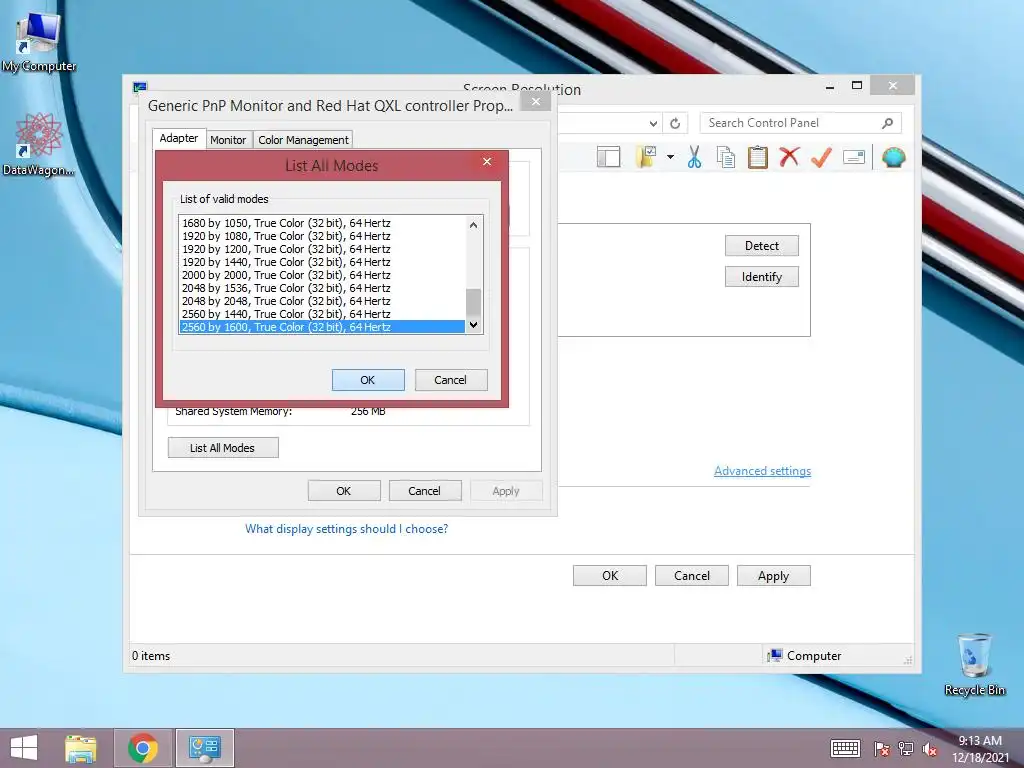Open the Recycle Bin desktop icon

pos(974,664)
